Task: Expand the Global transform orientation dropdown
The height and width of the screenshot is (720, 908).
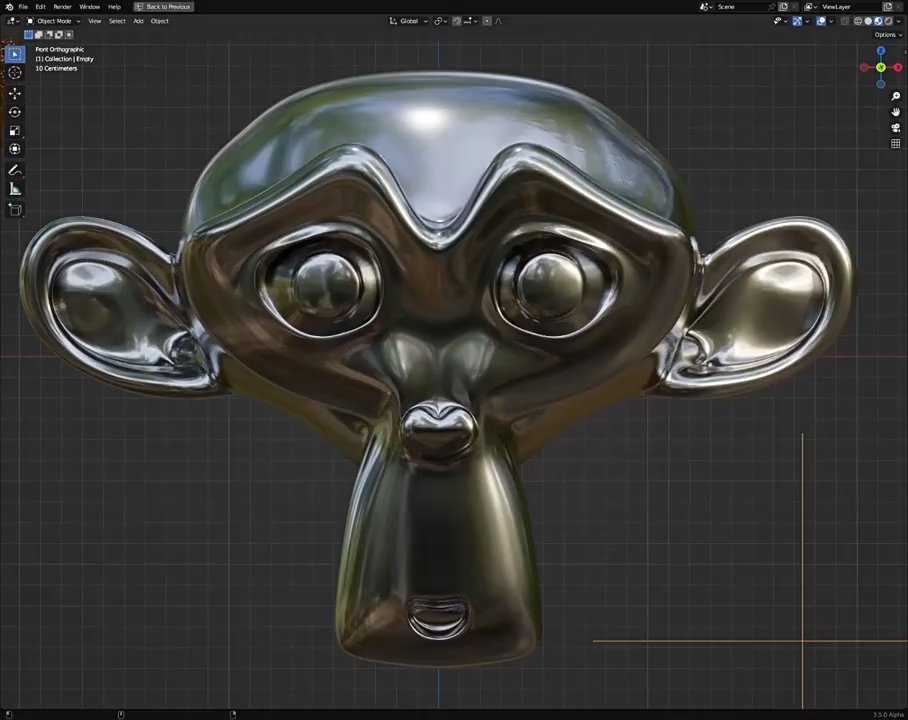Action: pos(410,21)
